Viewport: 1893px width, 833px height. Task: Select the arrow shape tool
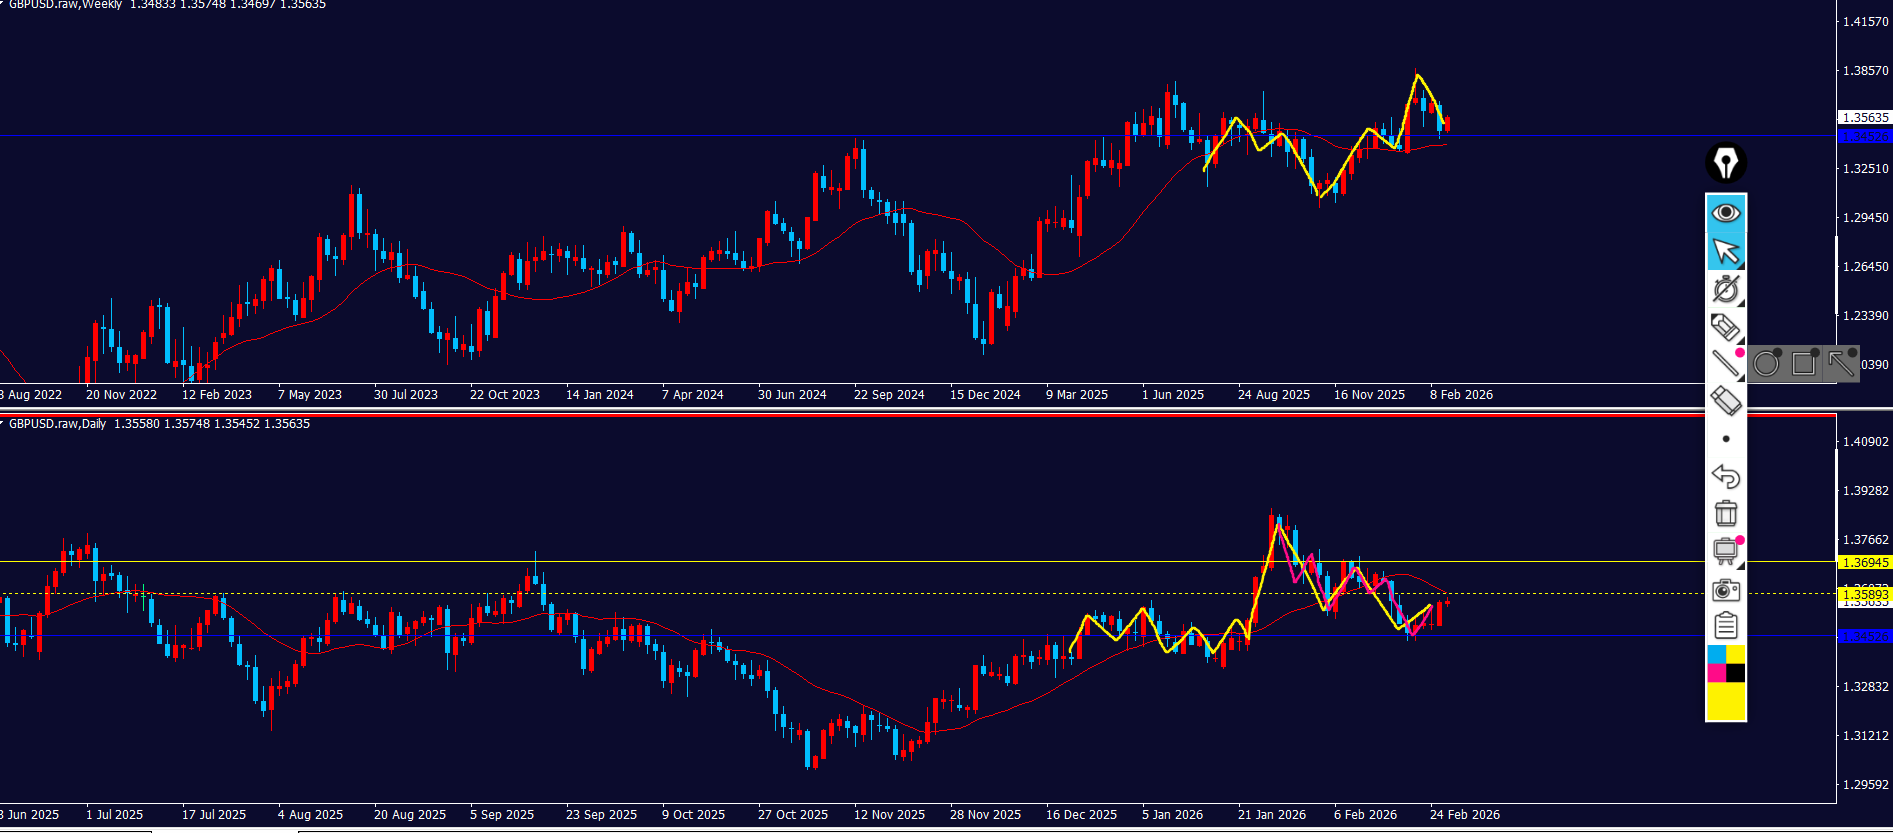[x=1841, y=364]
